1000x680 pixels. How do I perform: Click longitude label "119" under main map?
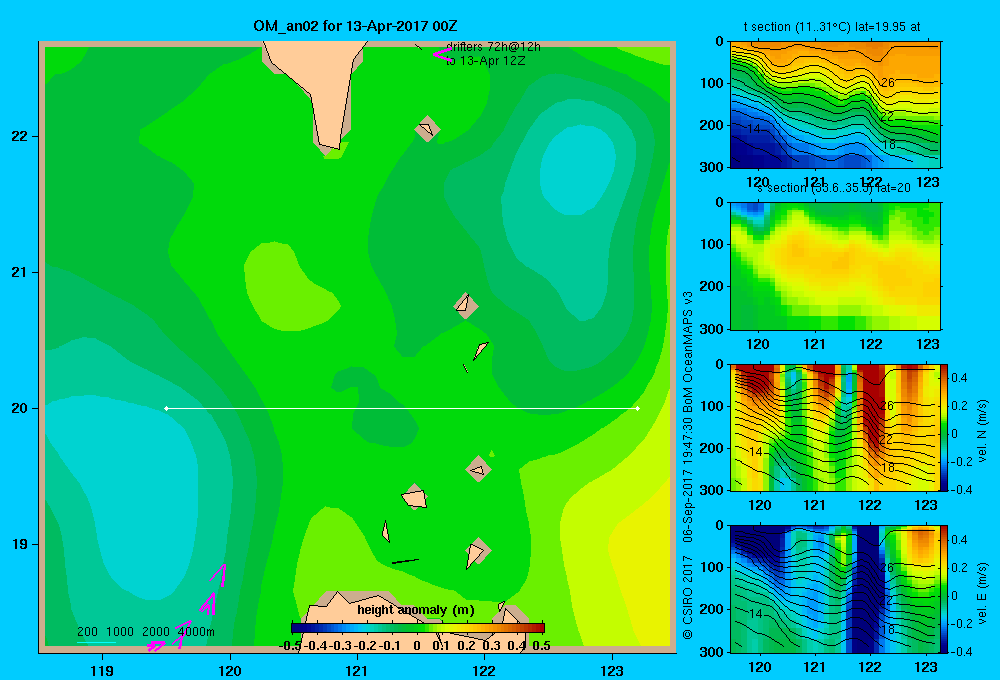[x=102, y=670]
